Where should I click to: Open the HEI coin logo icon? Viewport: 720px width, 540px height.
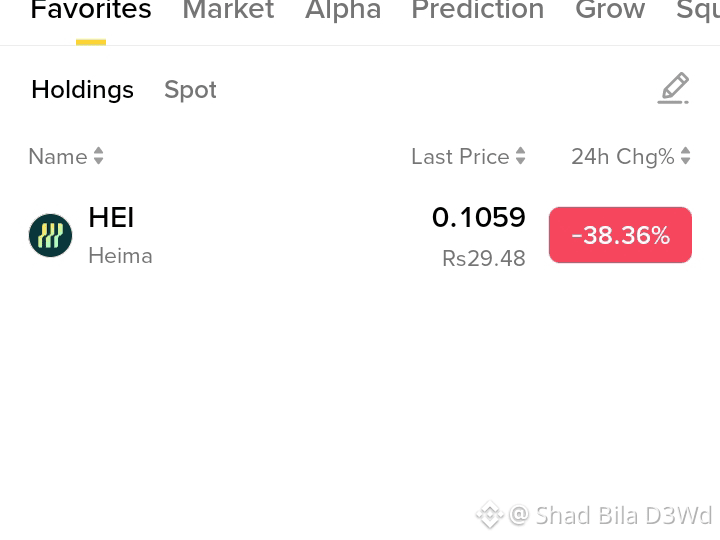(x=51, y=235)
